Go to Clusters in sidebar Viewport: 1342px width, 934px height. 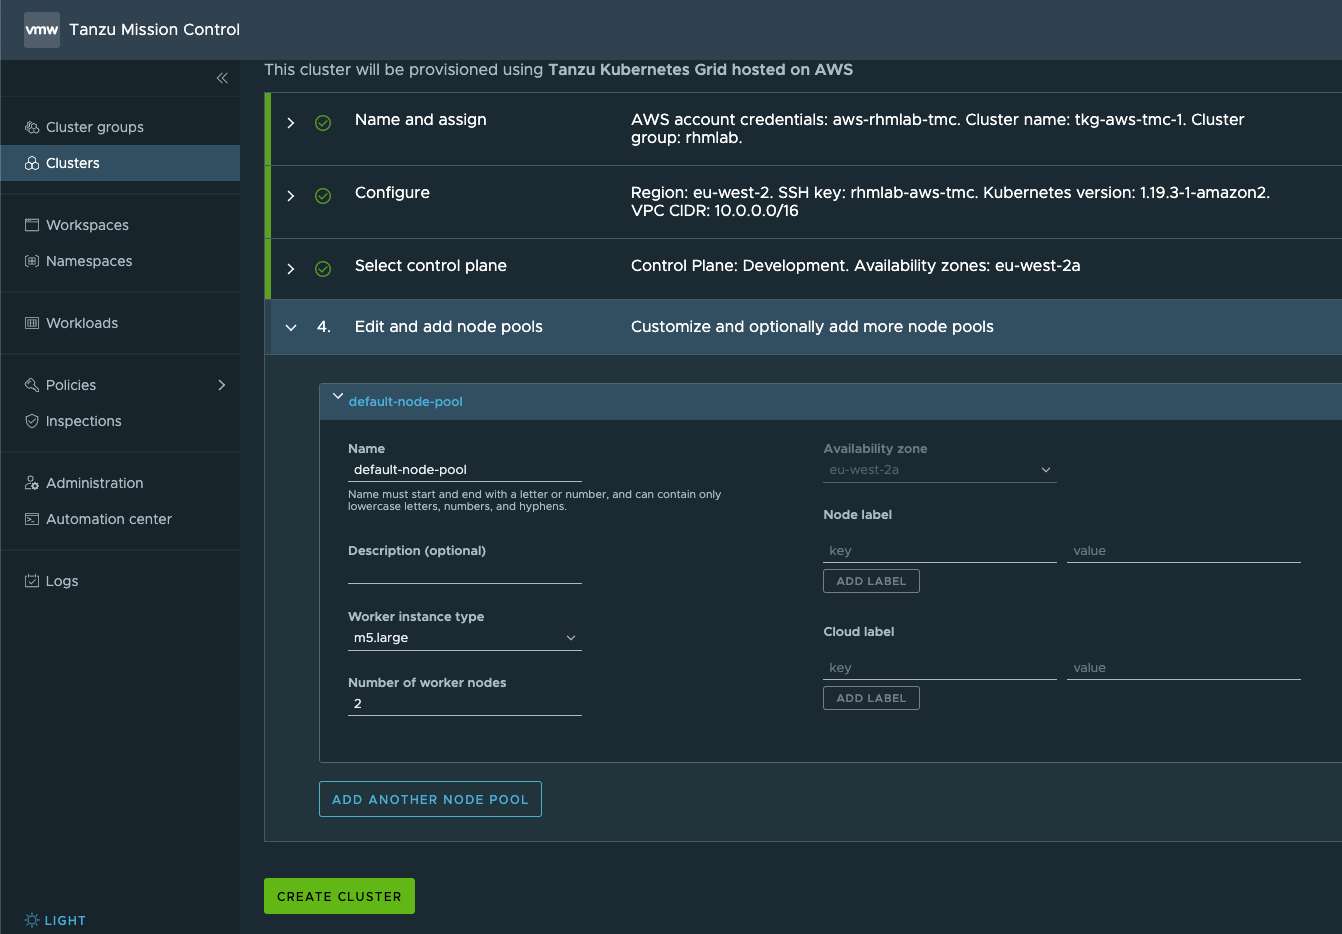(x=73, y=163)
